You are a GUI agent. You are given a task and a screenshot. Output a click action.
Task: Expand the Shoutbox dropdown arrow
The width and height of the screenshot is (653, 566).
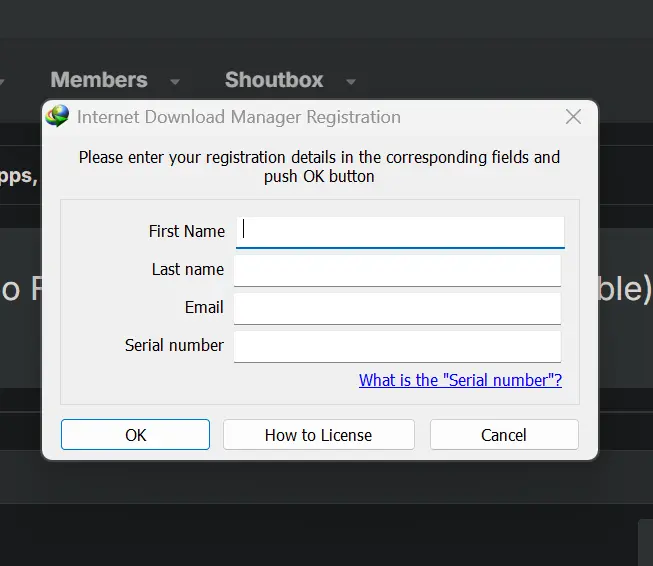click(x=351, y=82)
